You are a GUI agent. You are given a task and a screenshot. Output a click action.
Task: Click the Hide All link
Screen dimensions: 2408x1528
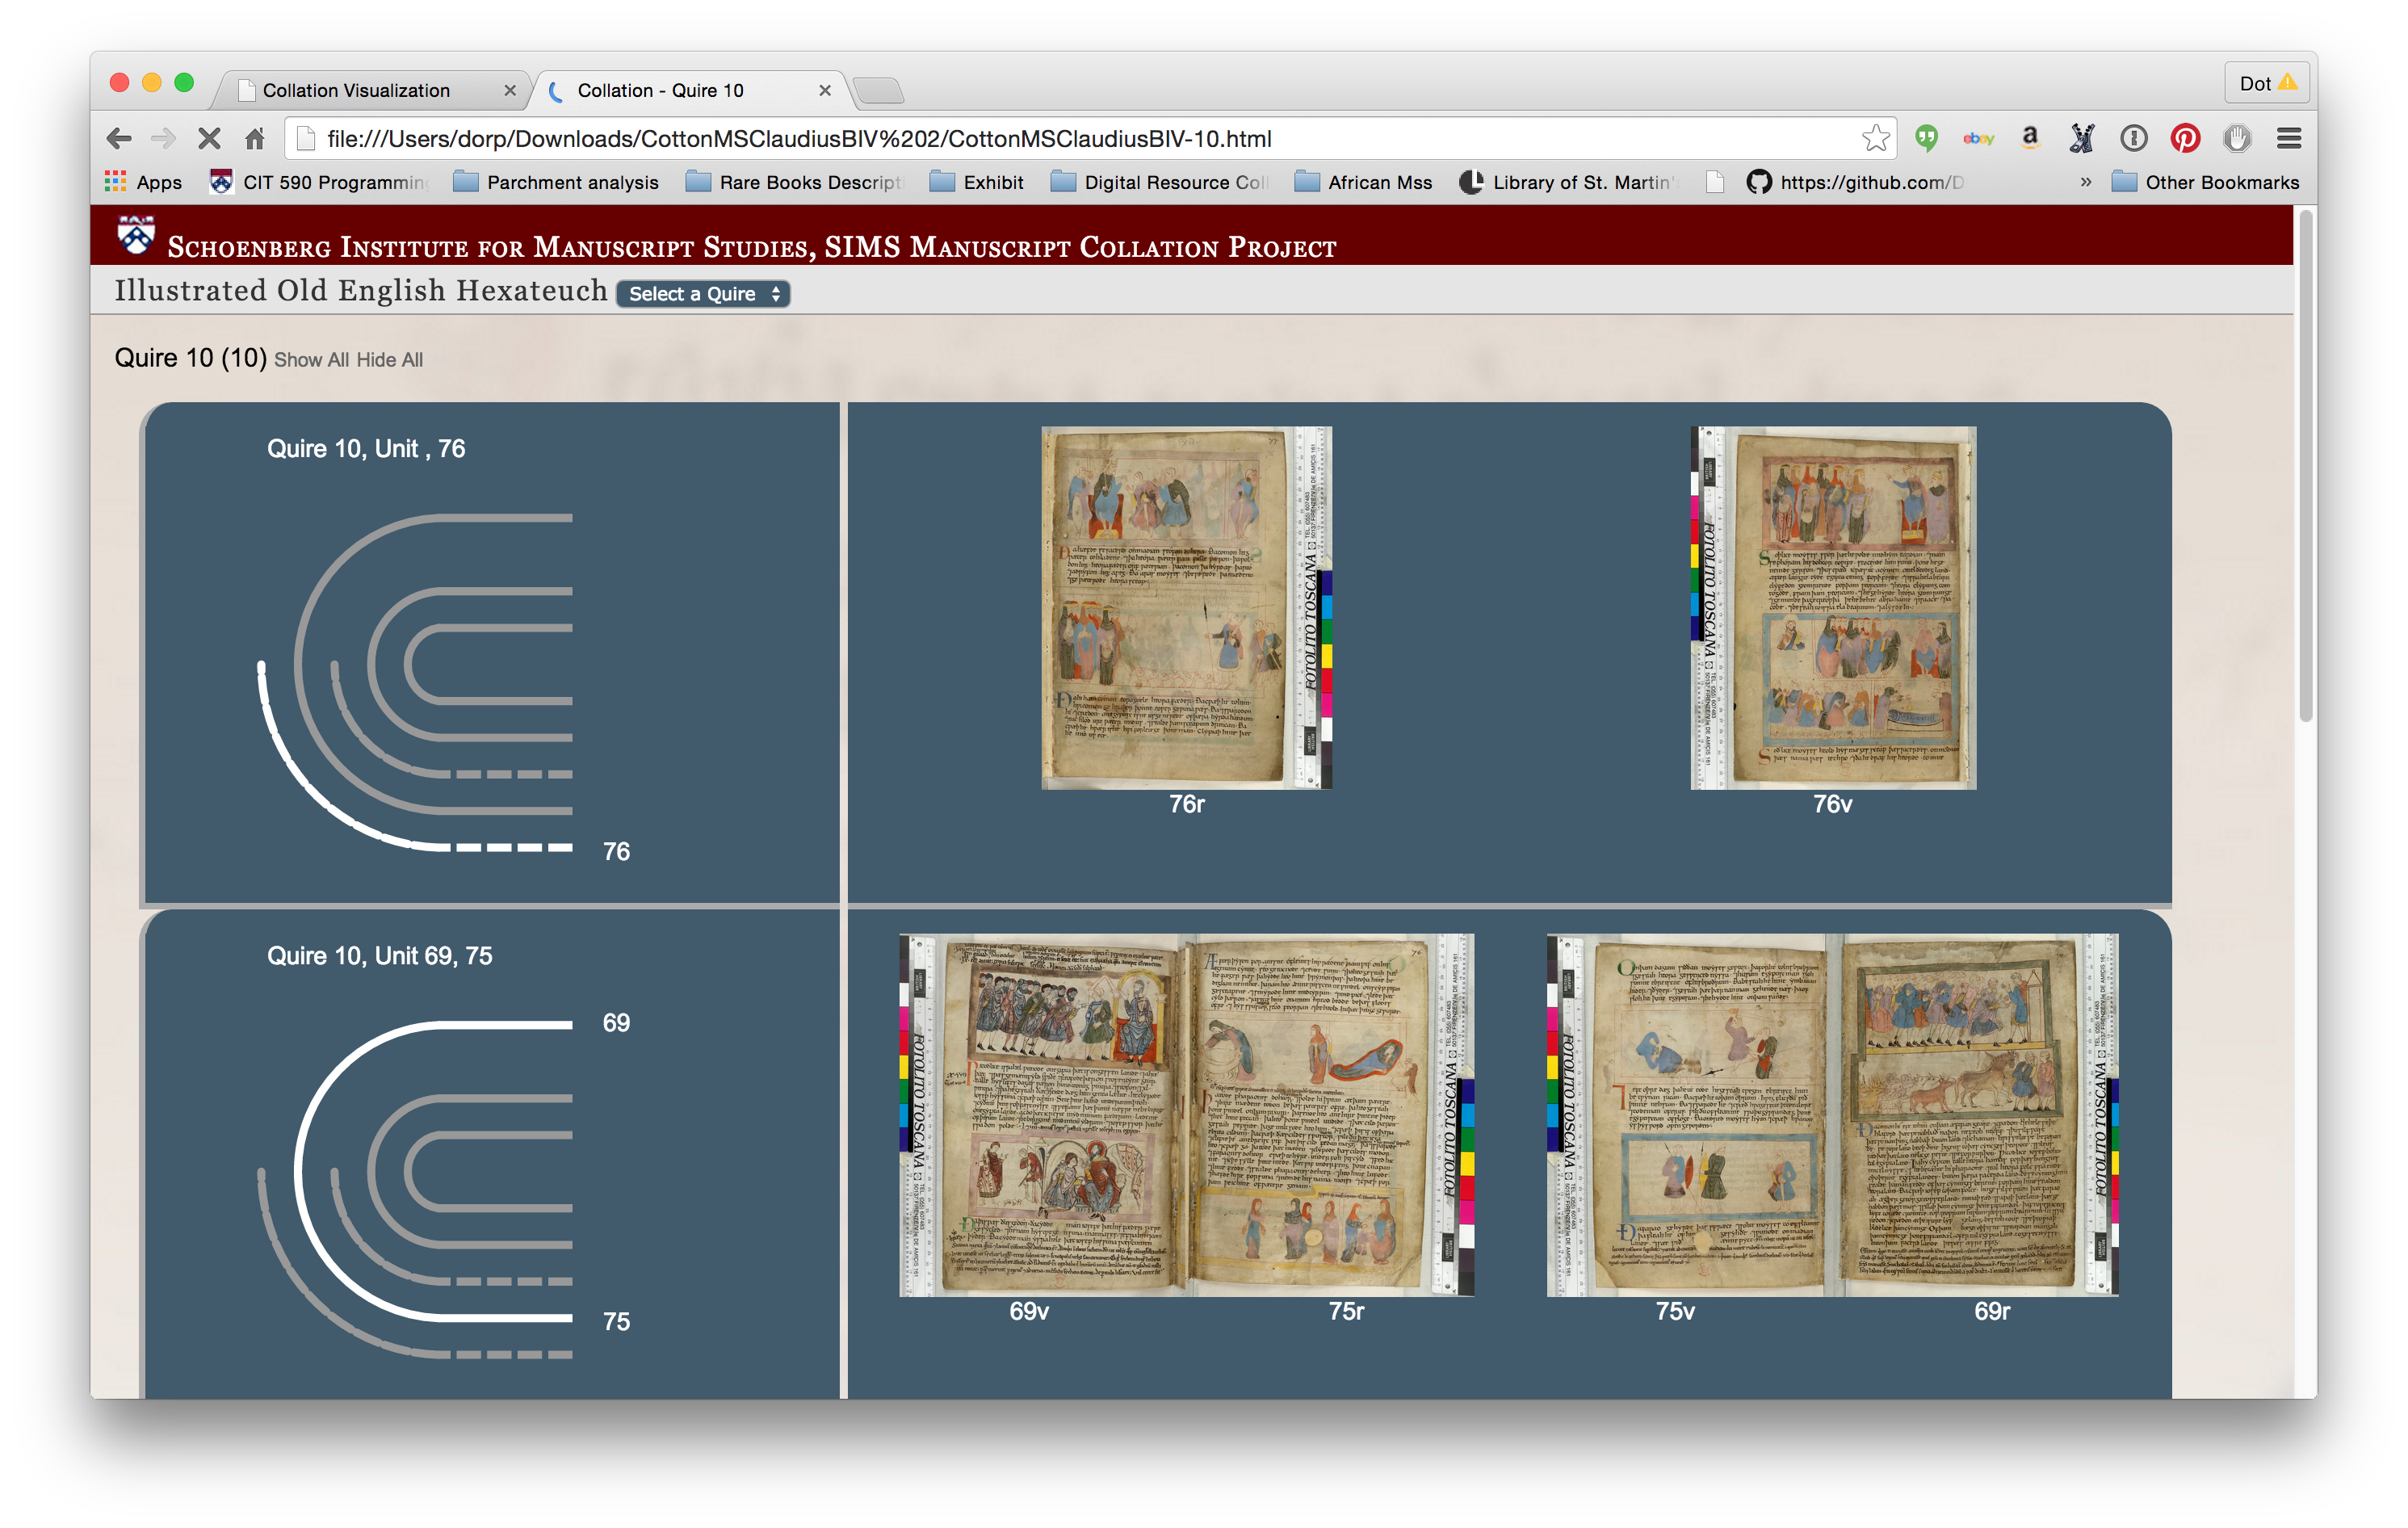[390, 360]
